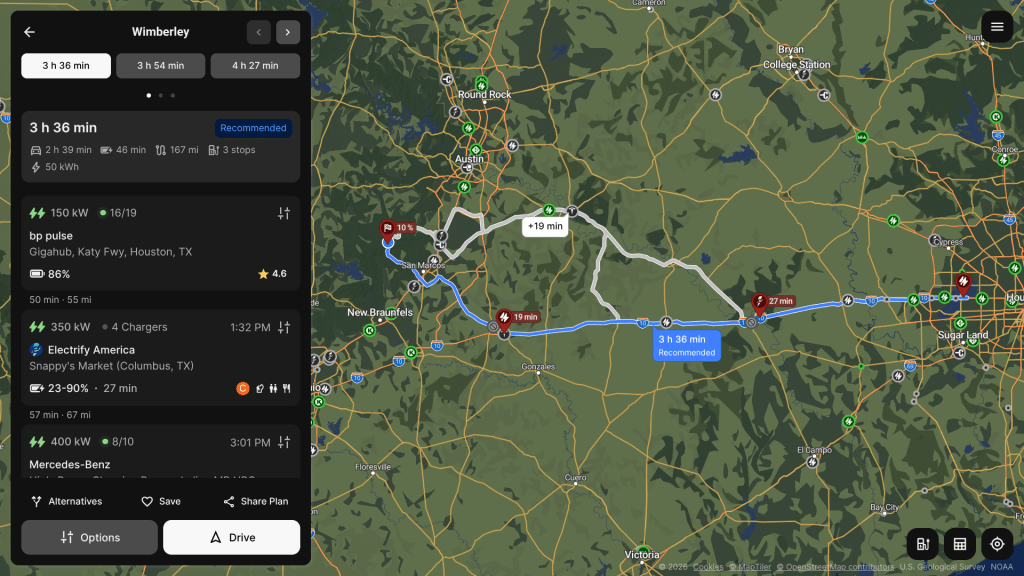Click the 19 min charger pin on map

pyautogui.click(x=504, y=319)
